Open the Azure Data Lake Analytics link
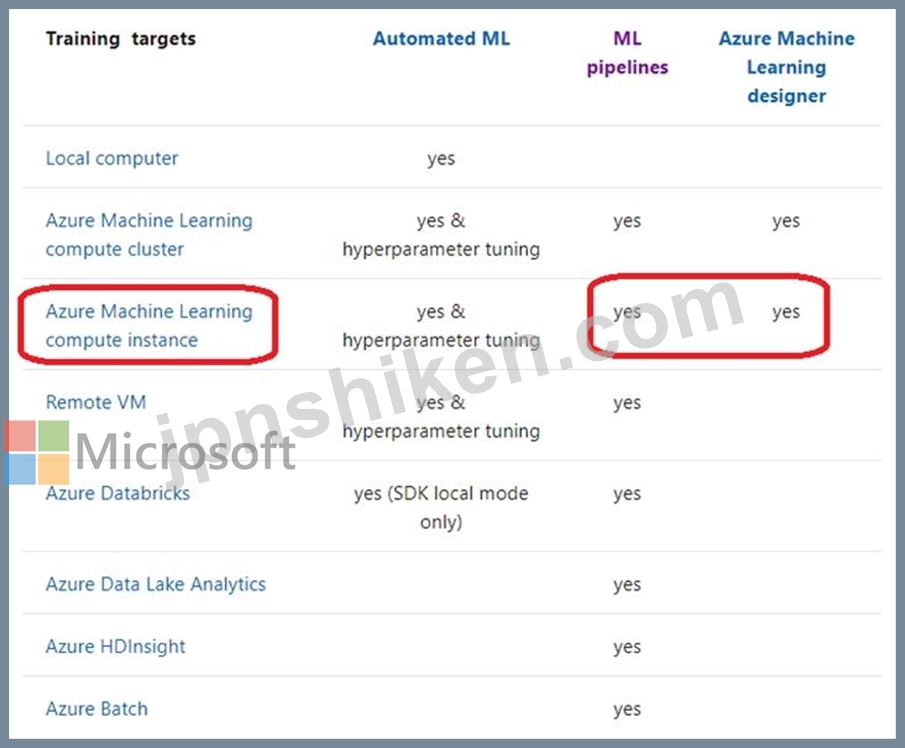 point(155,584)
